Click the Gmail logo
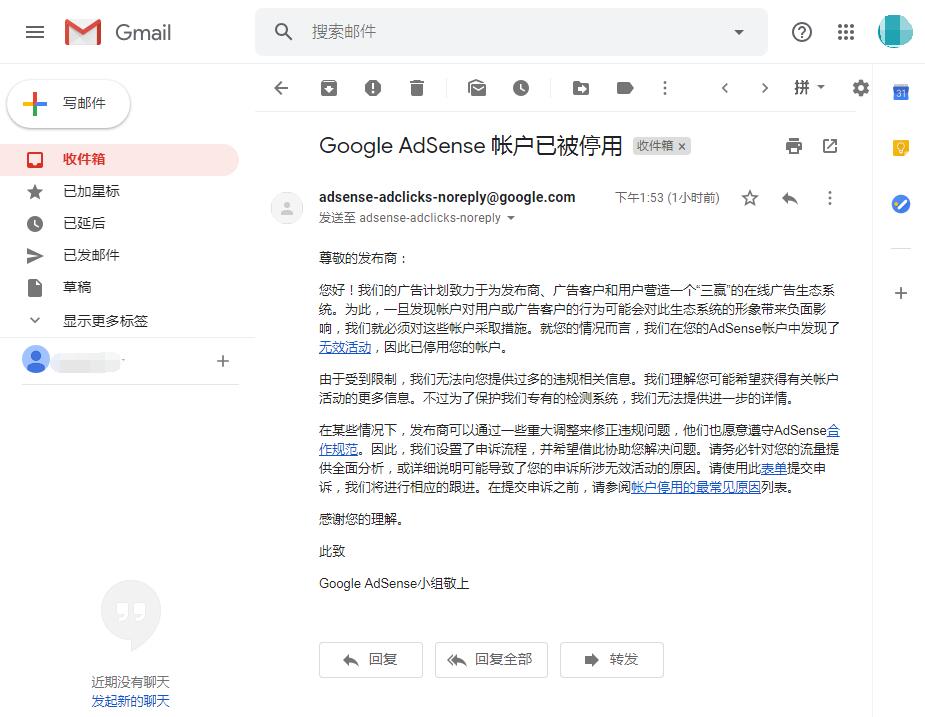Screen dimensions: 925x717 pos(118,32)
